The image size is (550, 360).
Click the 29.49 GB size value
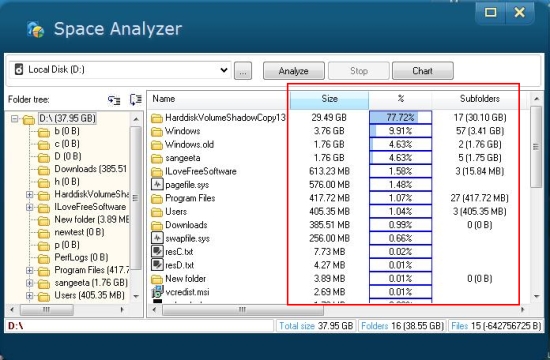(329, 118)
